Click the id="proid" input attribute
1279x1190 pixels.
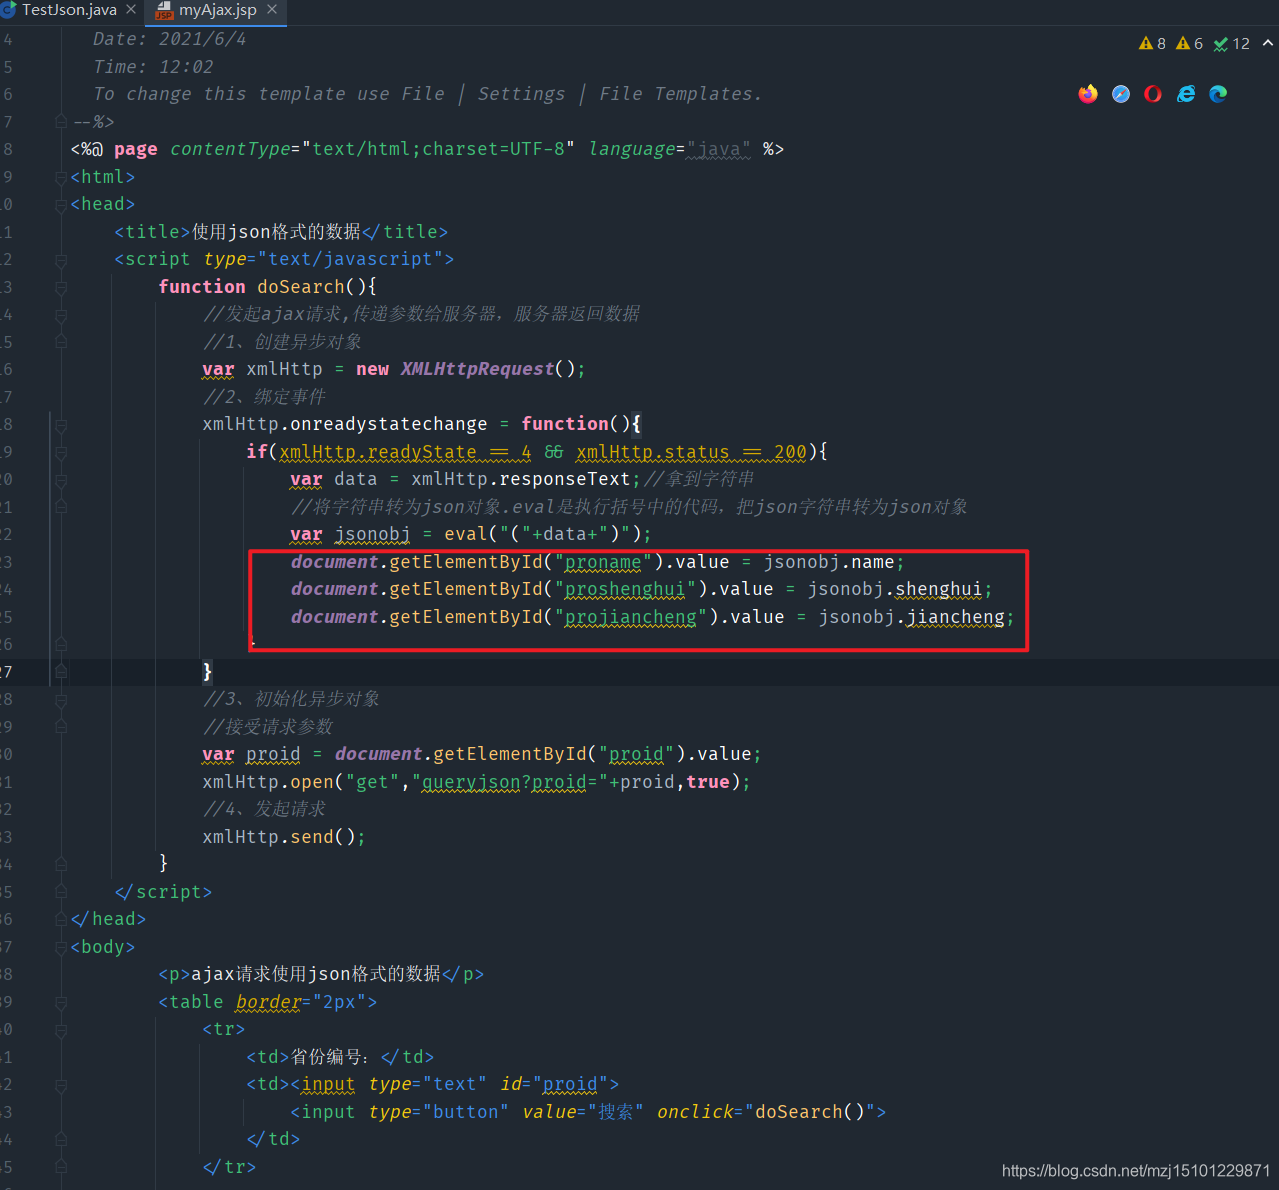pyautogui.click(x=554, y=1084)
